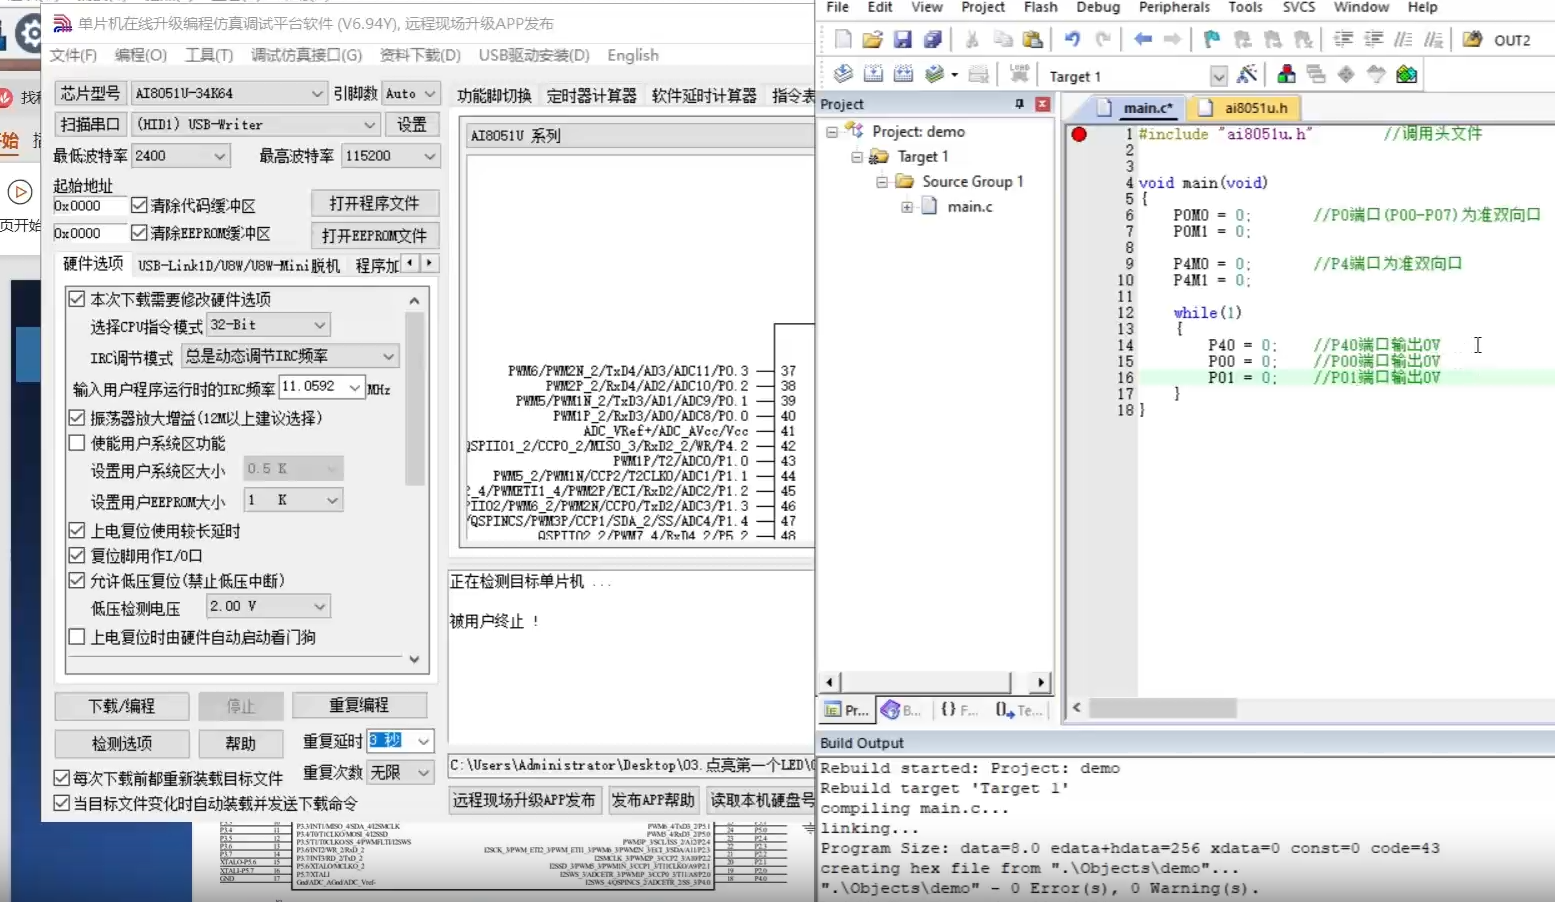Viewport: 1555px width, 902px height.
Task: Switch to the Templates tab in Project panel
Action: pos(1018,710)
